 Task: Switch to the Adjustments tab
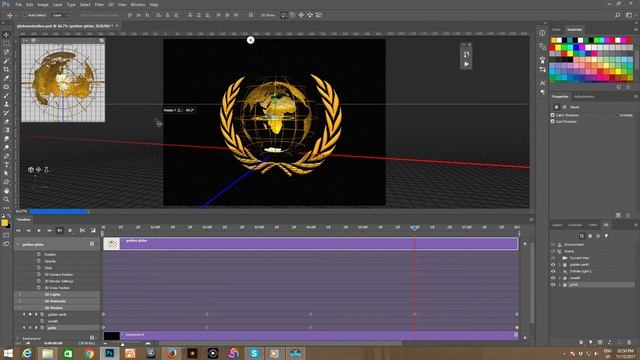tap(584, 97)
